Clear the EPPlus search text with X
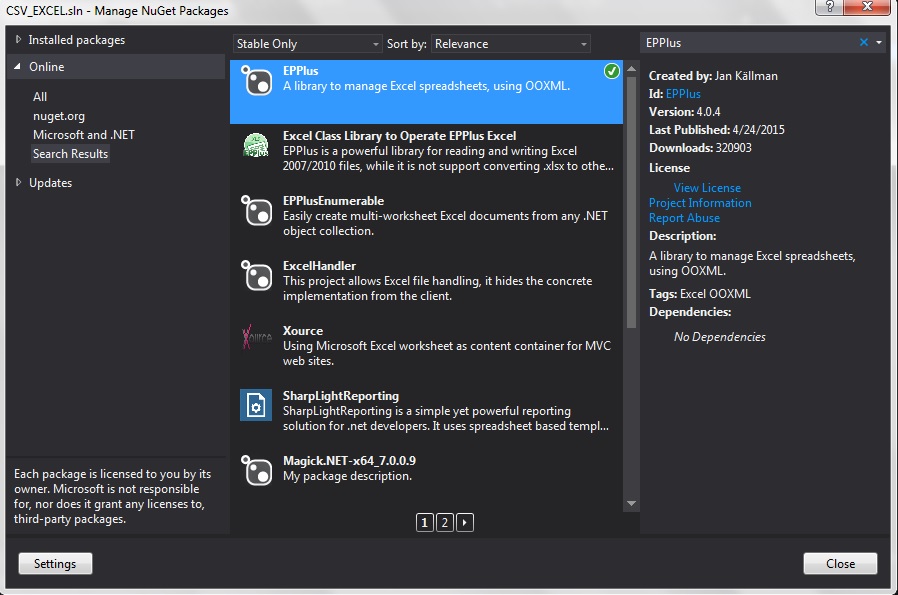Screen dimensions: 898x595 point(864,42)
